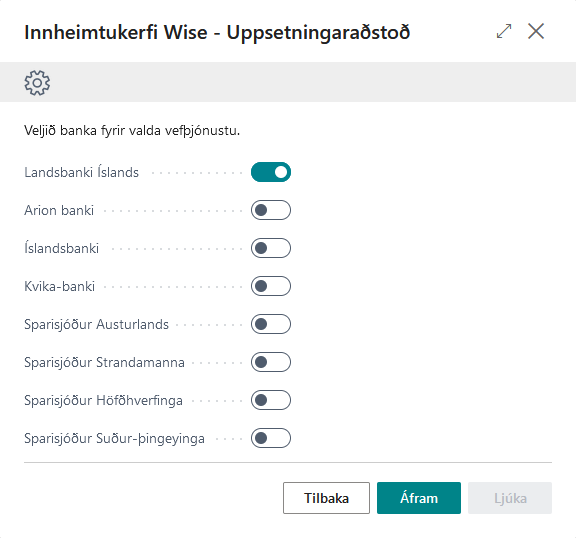Image resolution: width=576 pixels, height=538 pixels.
Task: Continue with the Áfram button
Action: [419, 498]
